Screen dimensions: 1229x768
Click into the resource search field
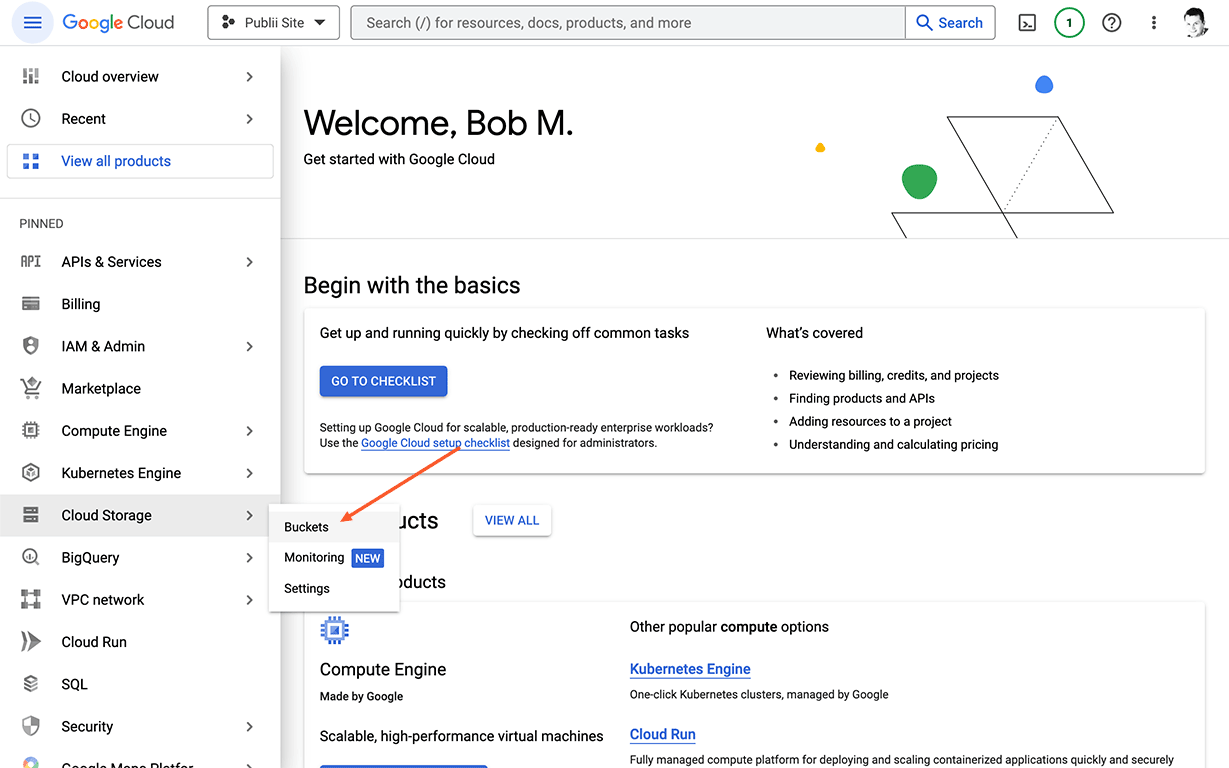[628, 23]
